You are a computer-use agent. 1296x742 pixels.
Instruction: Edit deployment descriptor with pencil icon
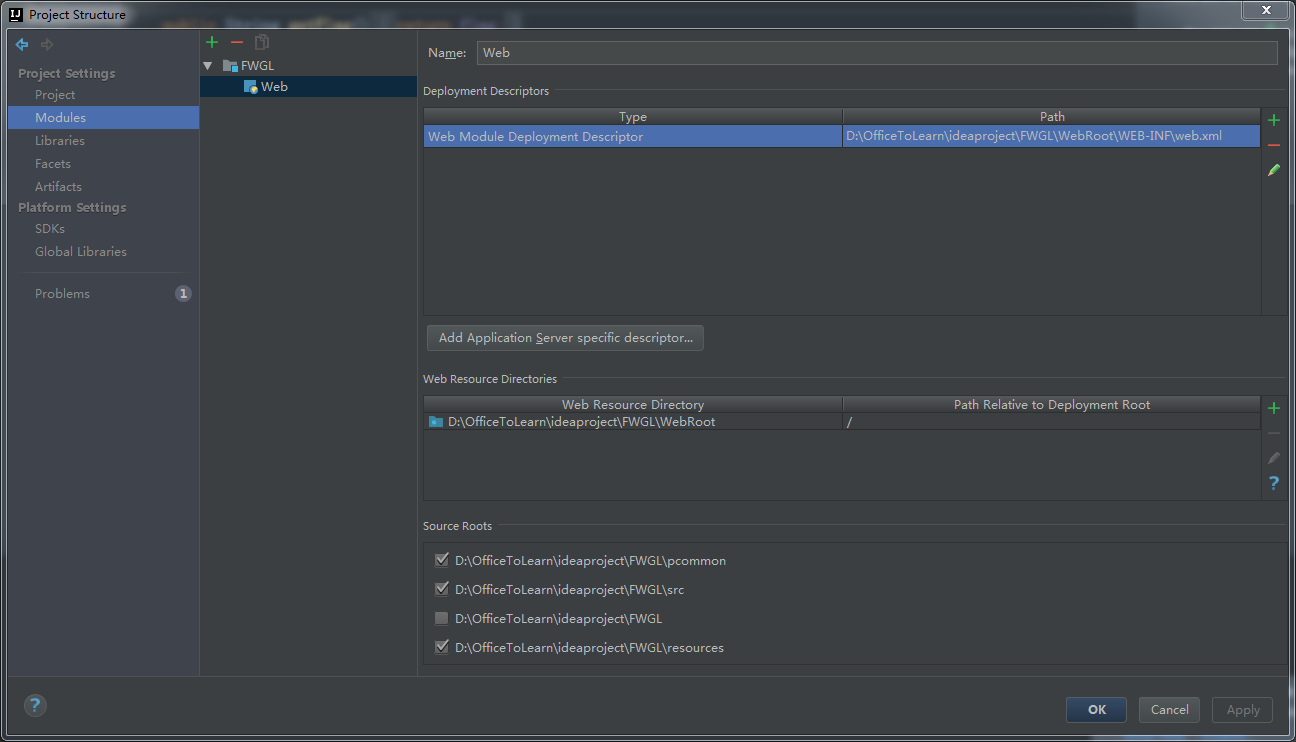coord(1274,170)
